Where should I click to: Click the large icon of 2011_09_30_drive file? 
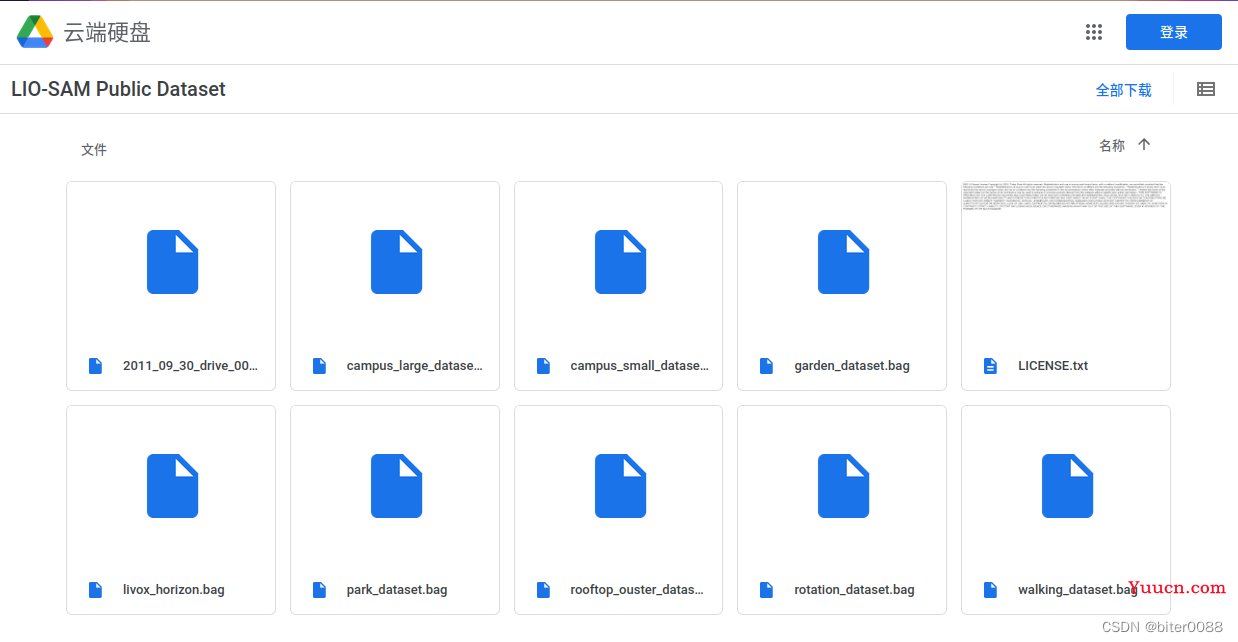click(x=172, y=262)
